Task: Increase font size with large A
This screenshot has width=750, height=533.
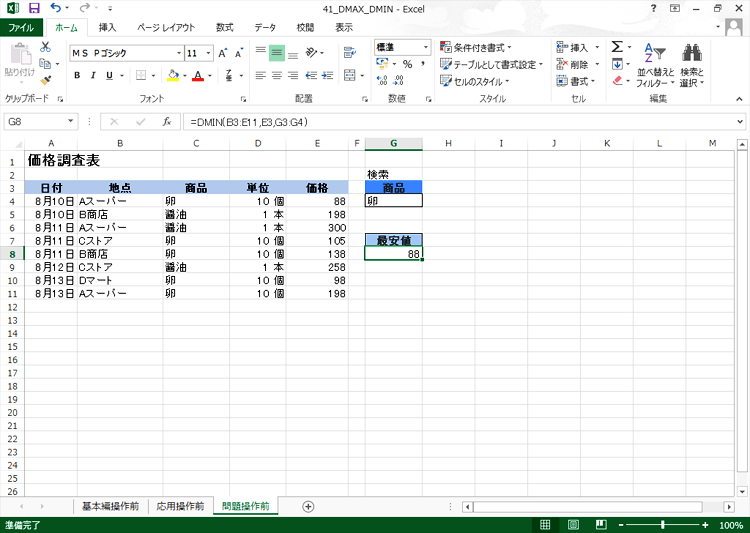Action: pyautogui.click(x=222, y=53)
